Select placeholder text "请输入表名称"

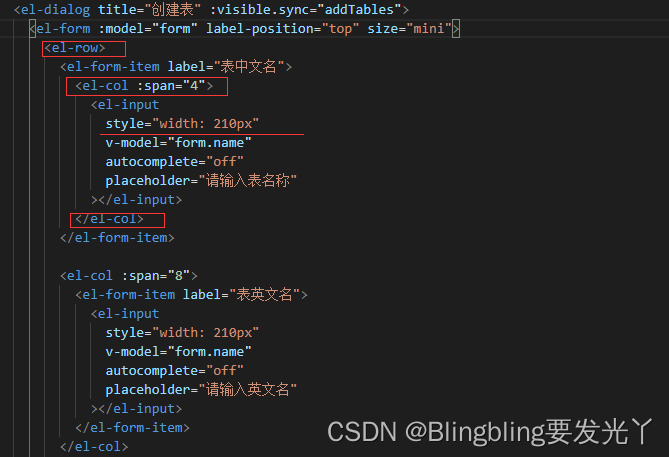pyautogui.click(x=247, y=180)
